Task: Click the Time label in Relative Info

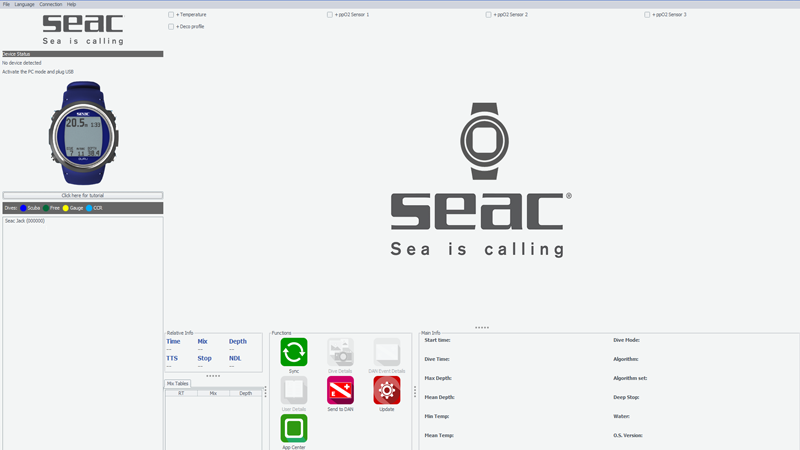Action: pyautogui.click(x=173, y=341)
